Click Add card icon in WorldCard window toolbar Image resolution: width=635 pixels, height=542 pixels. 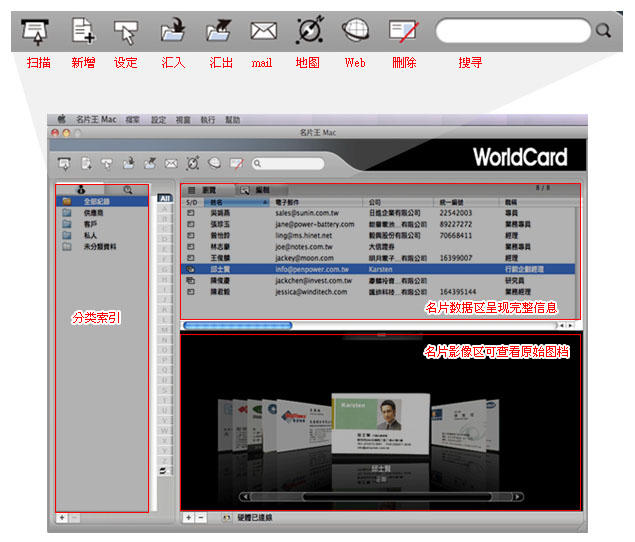[86, 163]
